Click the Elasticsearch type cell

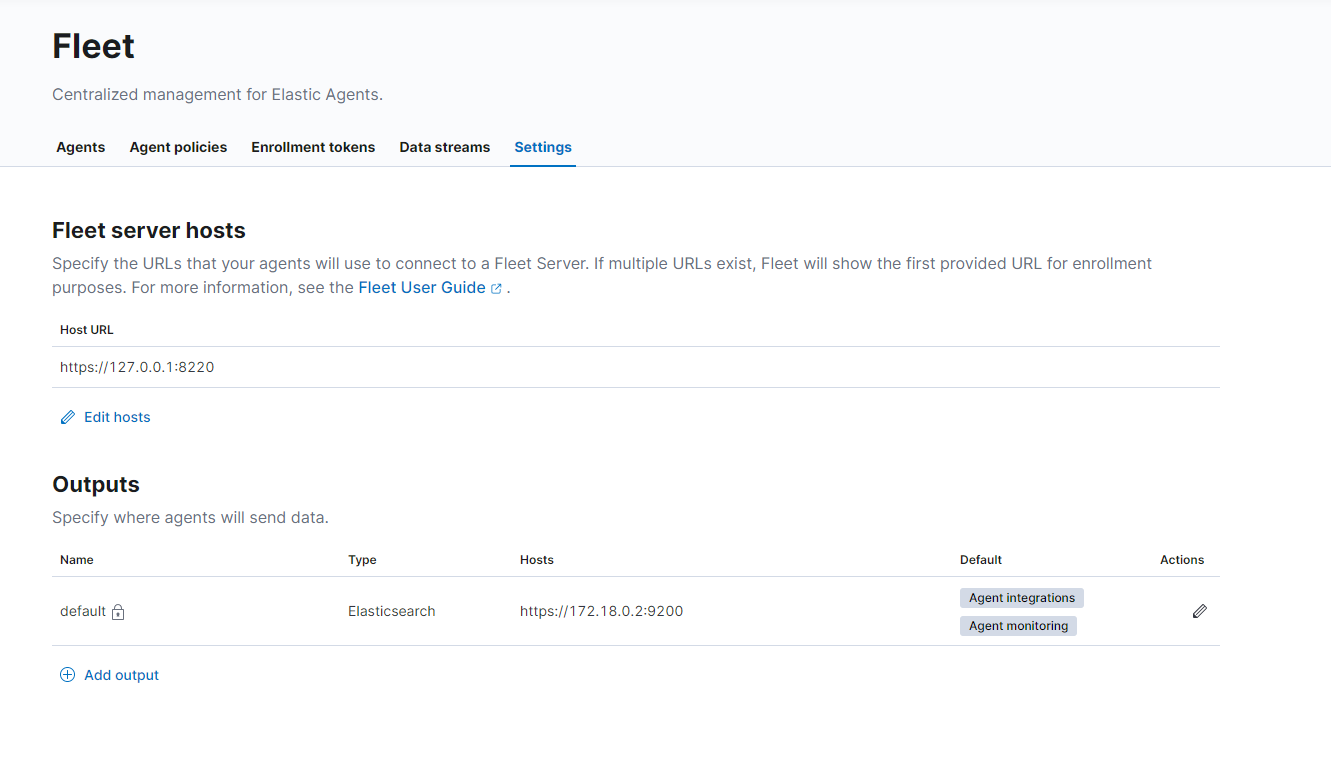pos(392,611)
